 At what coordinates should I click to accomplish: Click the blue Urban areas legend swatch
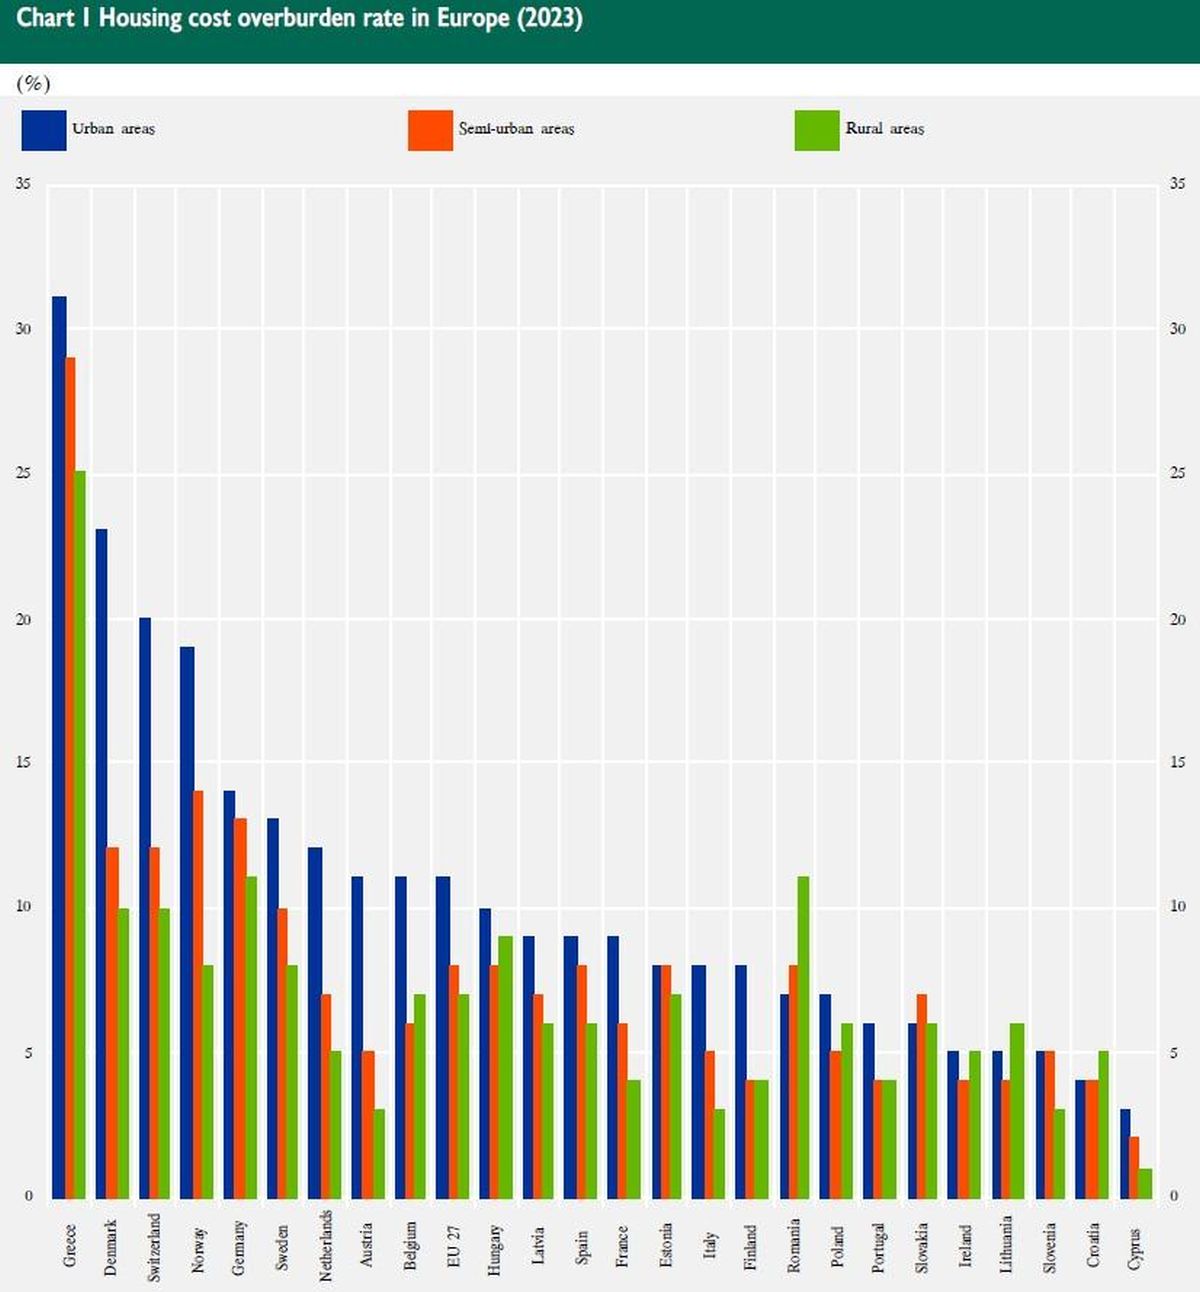pos(44,130)
